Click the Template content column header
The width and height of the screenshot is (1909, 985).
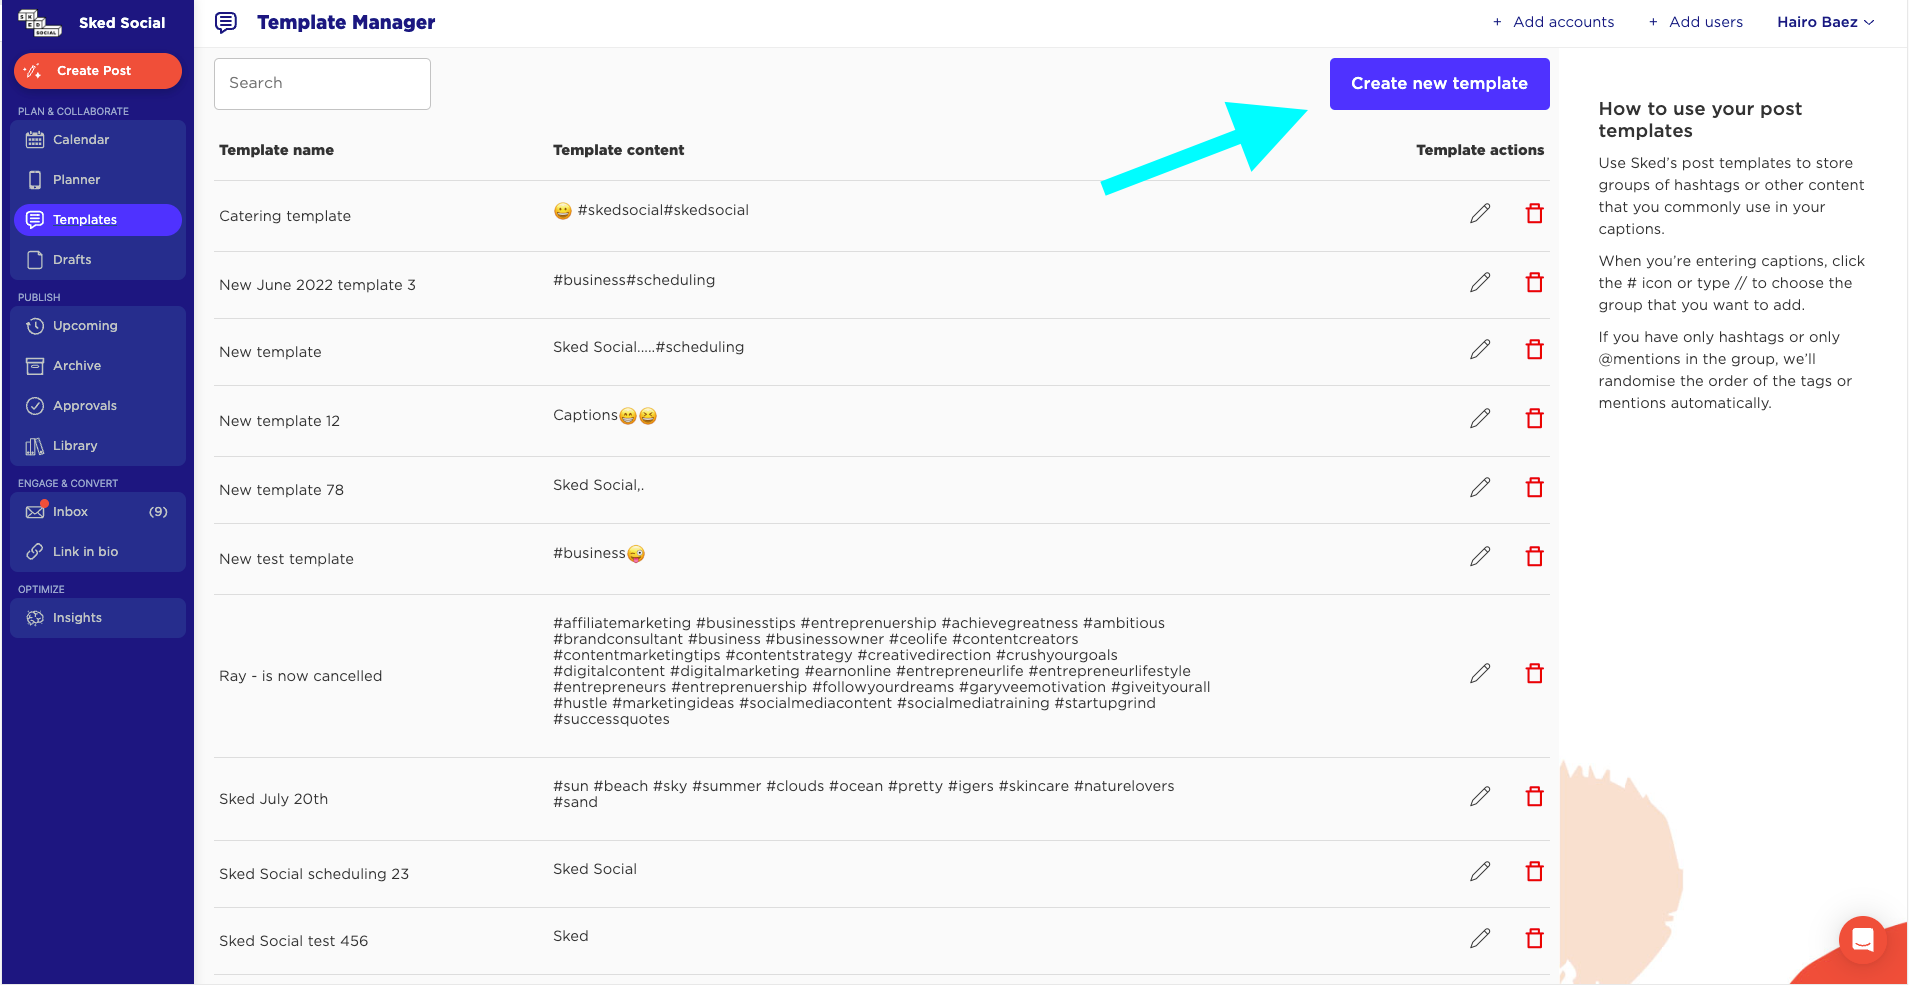tap(618, 150)
